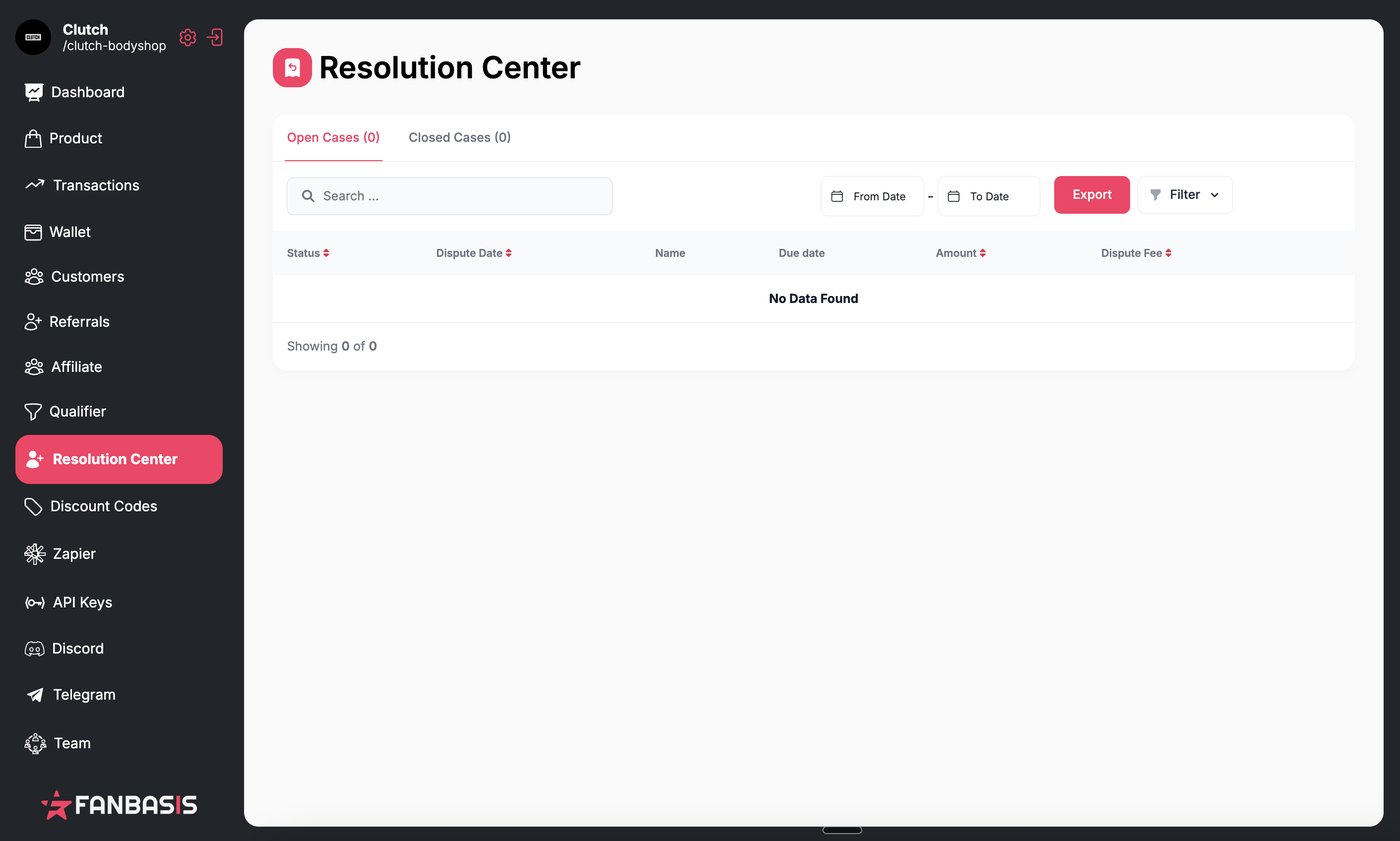Screen dimensions: 1400x841
Task: Click the Resolution Center header badge icon
Action: pos(292,68)
